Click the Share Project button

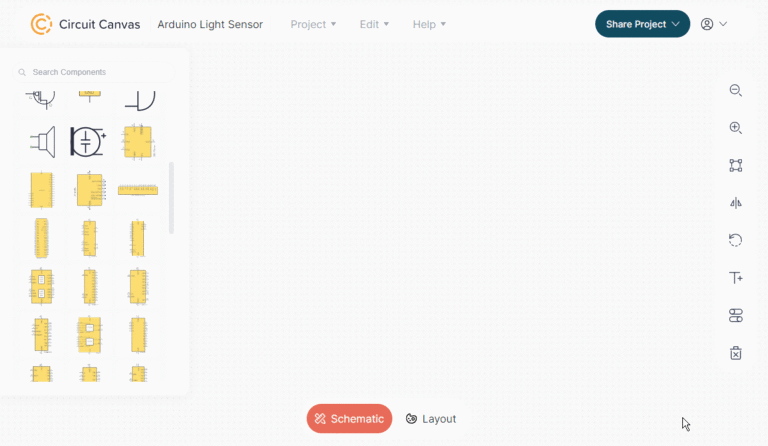click(642, 24)
